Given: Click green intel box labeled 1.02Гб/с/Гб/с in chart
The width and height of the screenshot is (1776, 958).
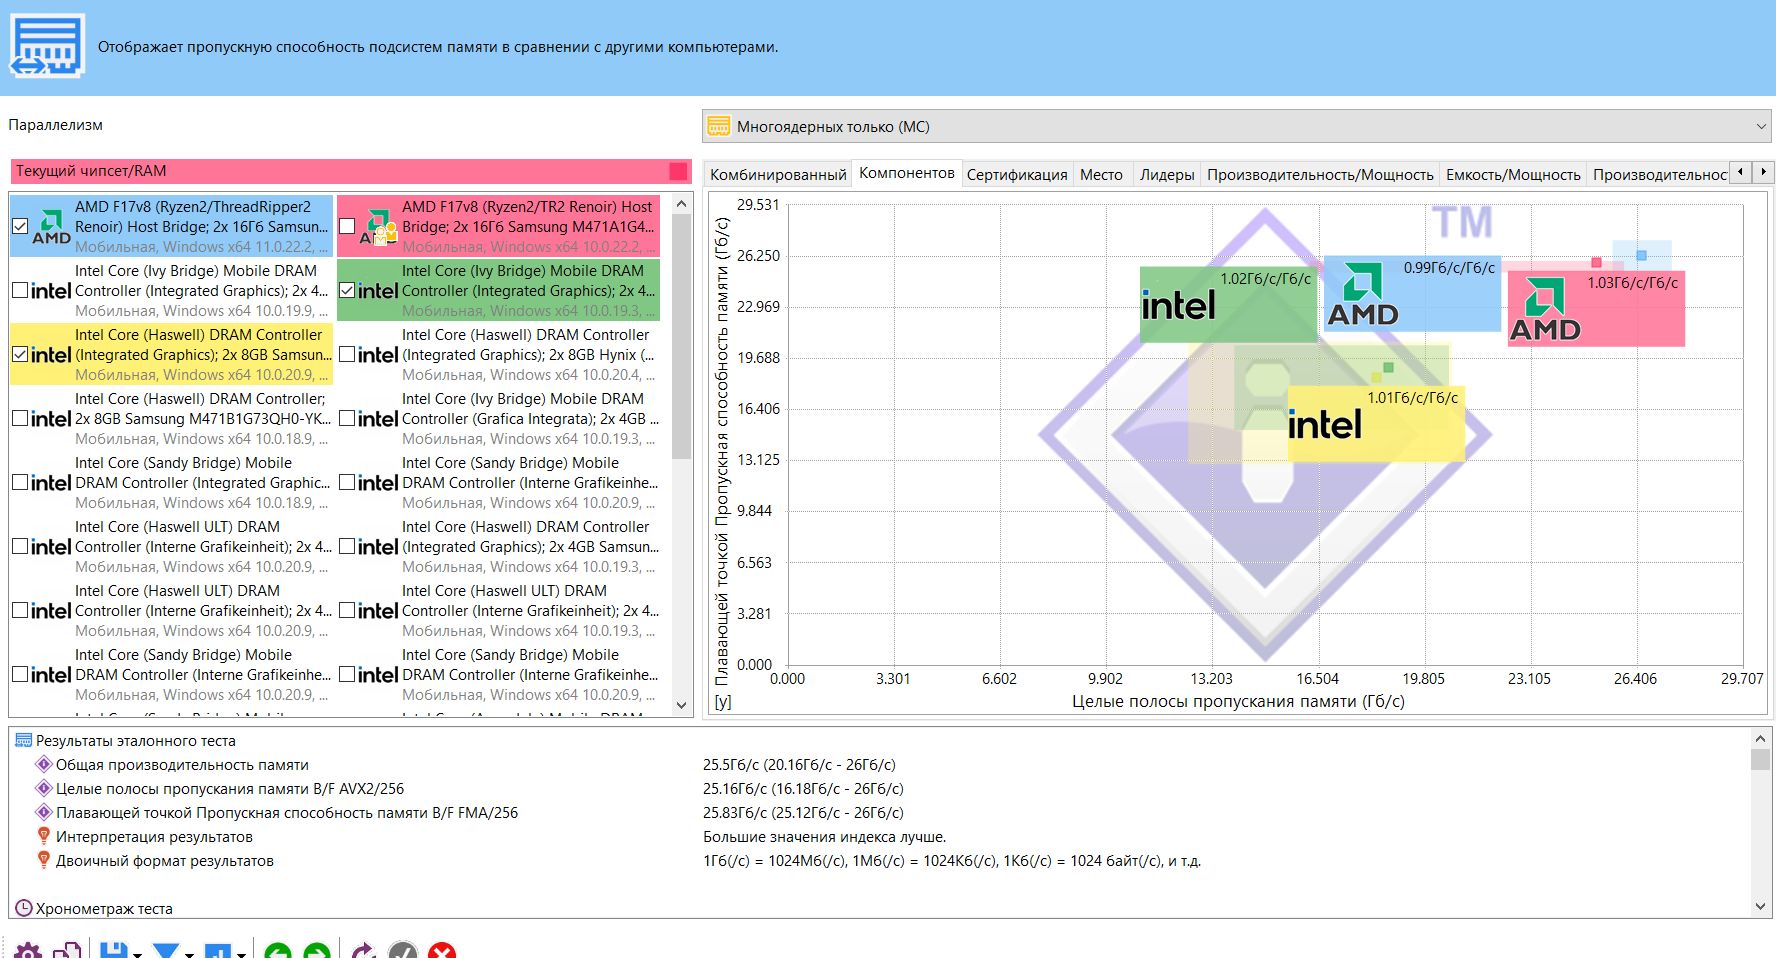Looking at the screenshot, I should click(1228, 304).
